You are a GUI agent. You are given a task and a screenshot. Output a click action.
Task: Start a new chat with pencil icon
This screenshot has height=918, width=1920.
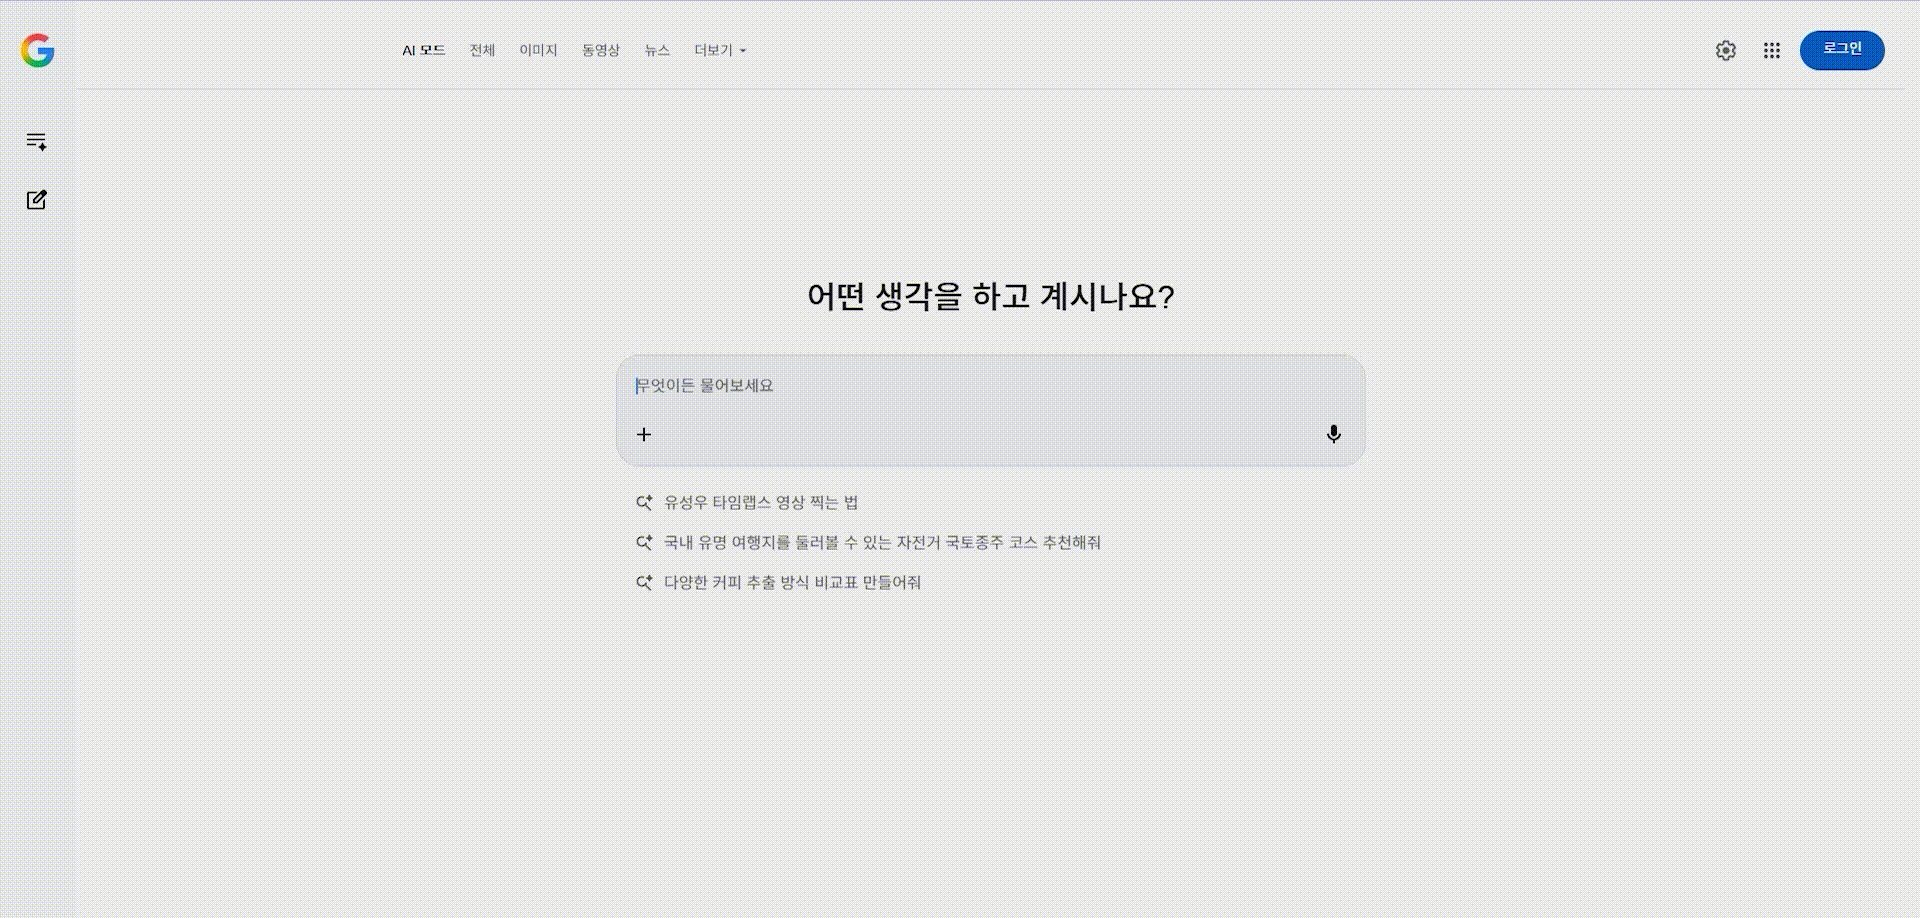(37, 200)
